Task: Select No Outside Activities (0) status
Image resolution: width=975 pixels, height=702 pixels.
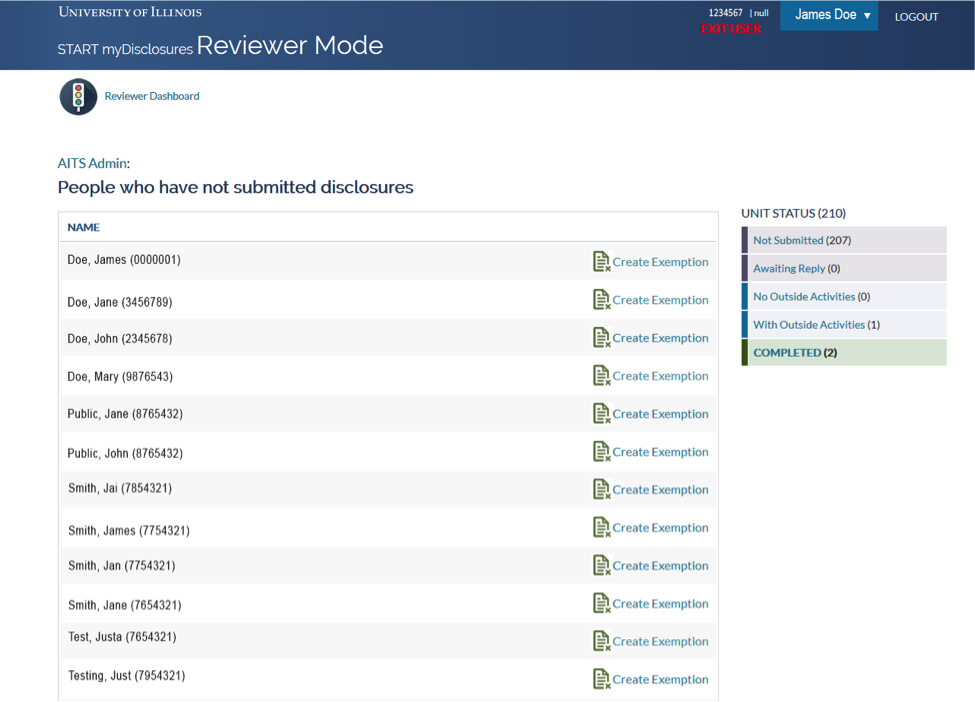Action: 844,297
